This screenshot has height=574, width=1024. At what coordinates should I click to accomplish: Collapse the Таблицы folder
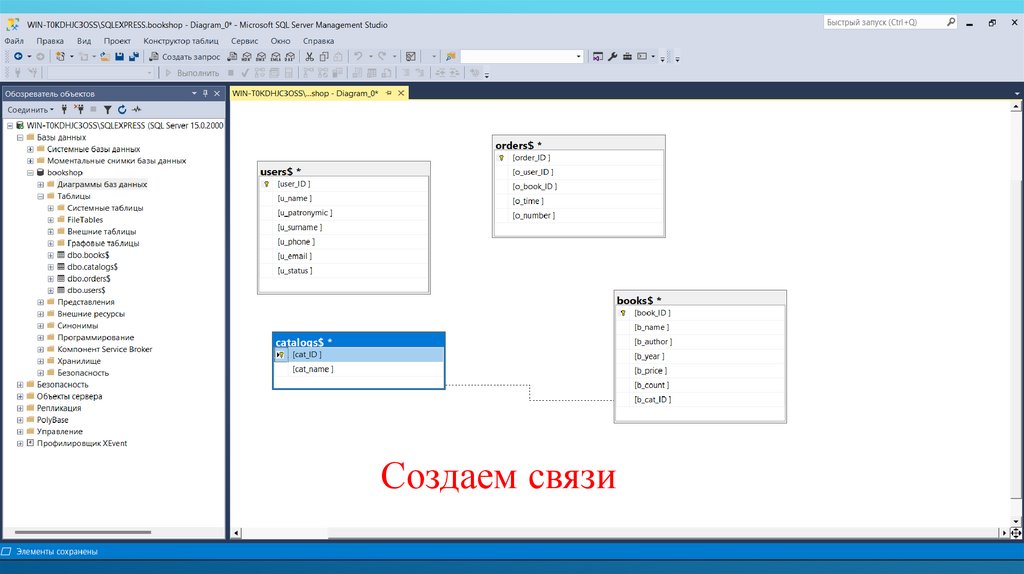click(x=41, y=196)
